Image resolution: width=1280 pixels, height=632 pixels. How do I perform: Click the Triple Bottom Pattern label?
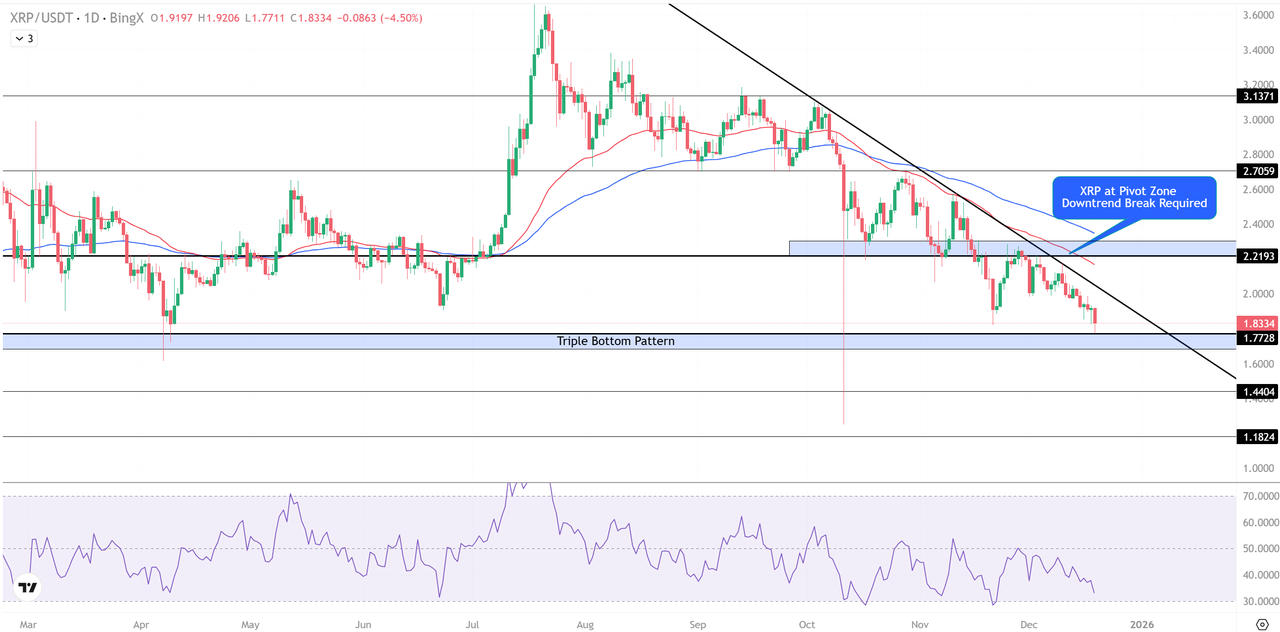coord(615,342)
